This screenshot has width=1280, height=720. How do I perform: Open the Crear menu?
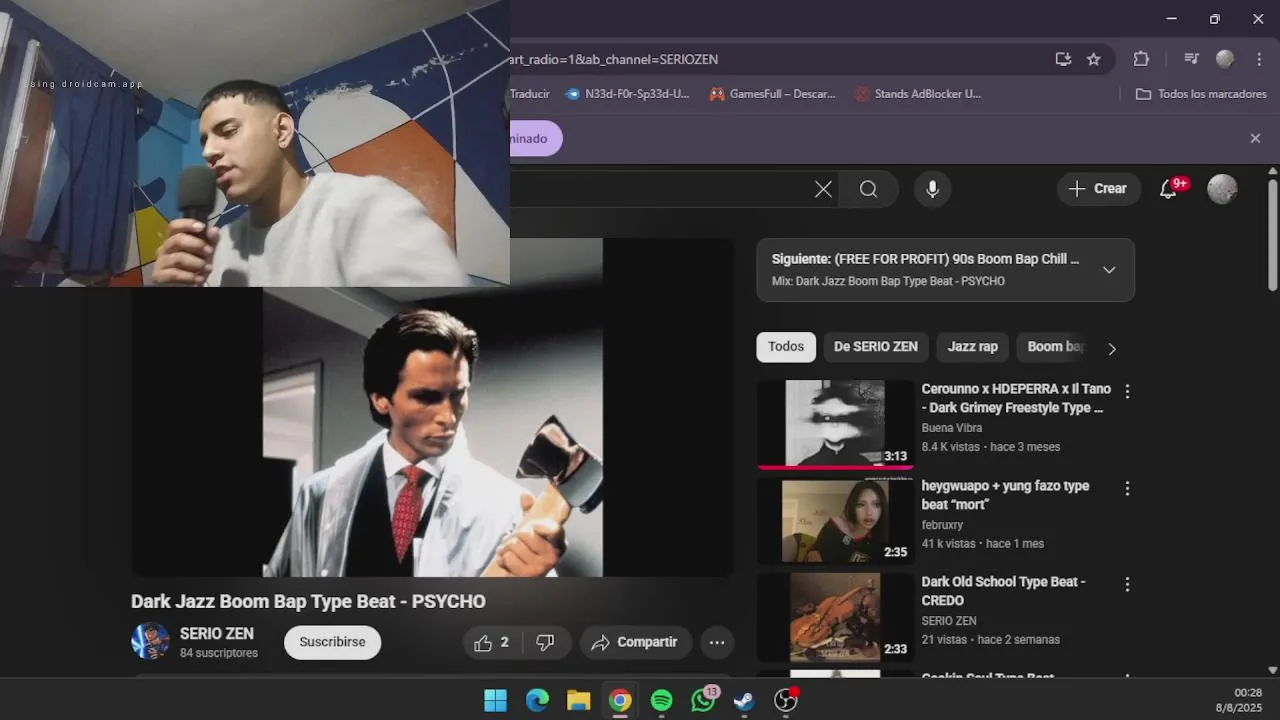click(x=1098, y=189)
